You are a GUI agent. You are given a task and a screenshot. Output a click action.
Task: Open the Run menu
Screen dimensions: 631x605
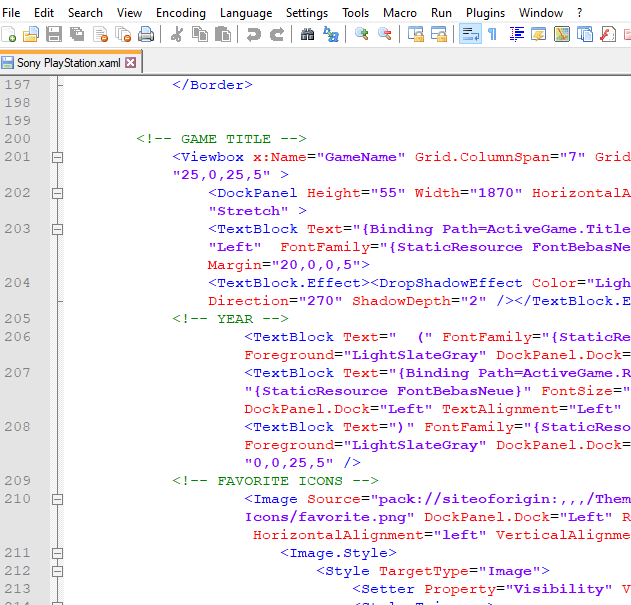(x=441, y=13)
